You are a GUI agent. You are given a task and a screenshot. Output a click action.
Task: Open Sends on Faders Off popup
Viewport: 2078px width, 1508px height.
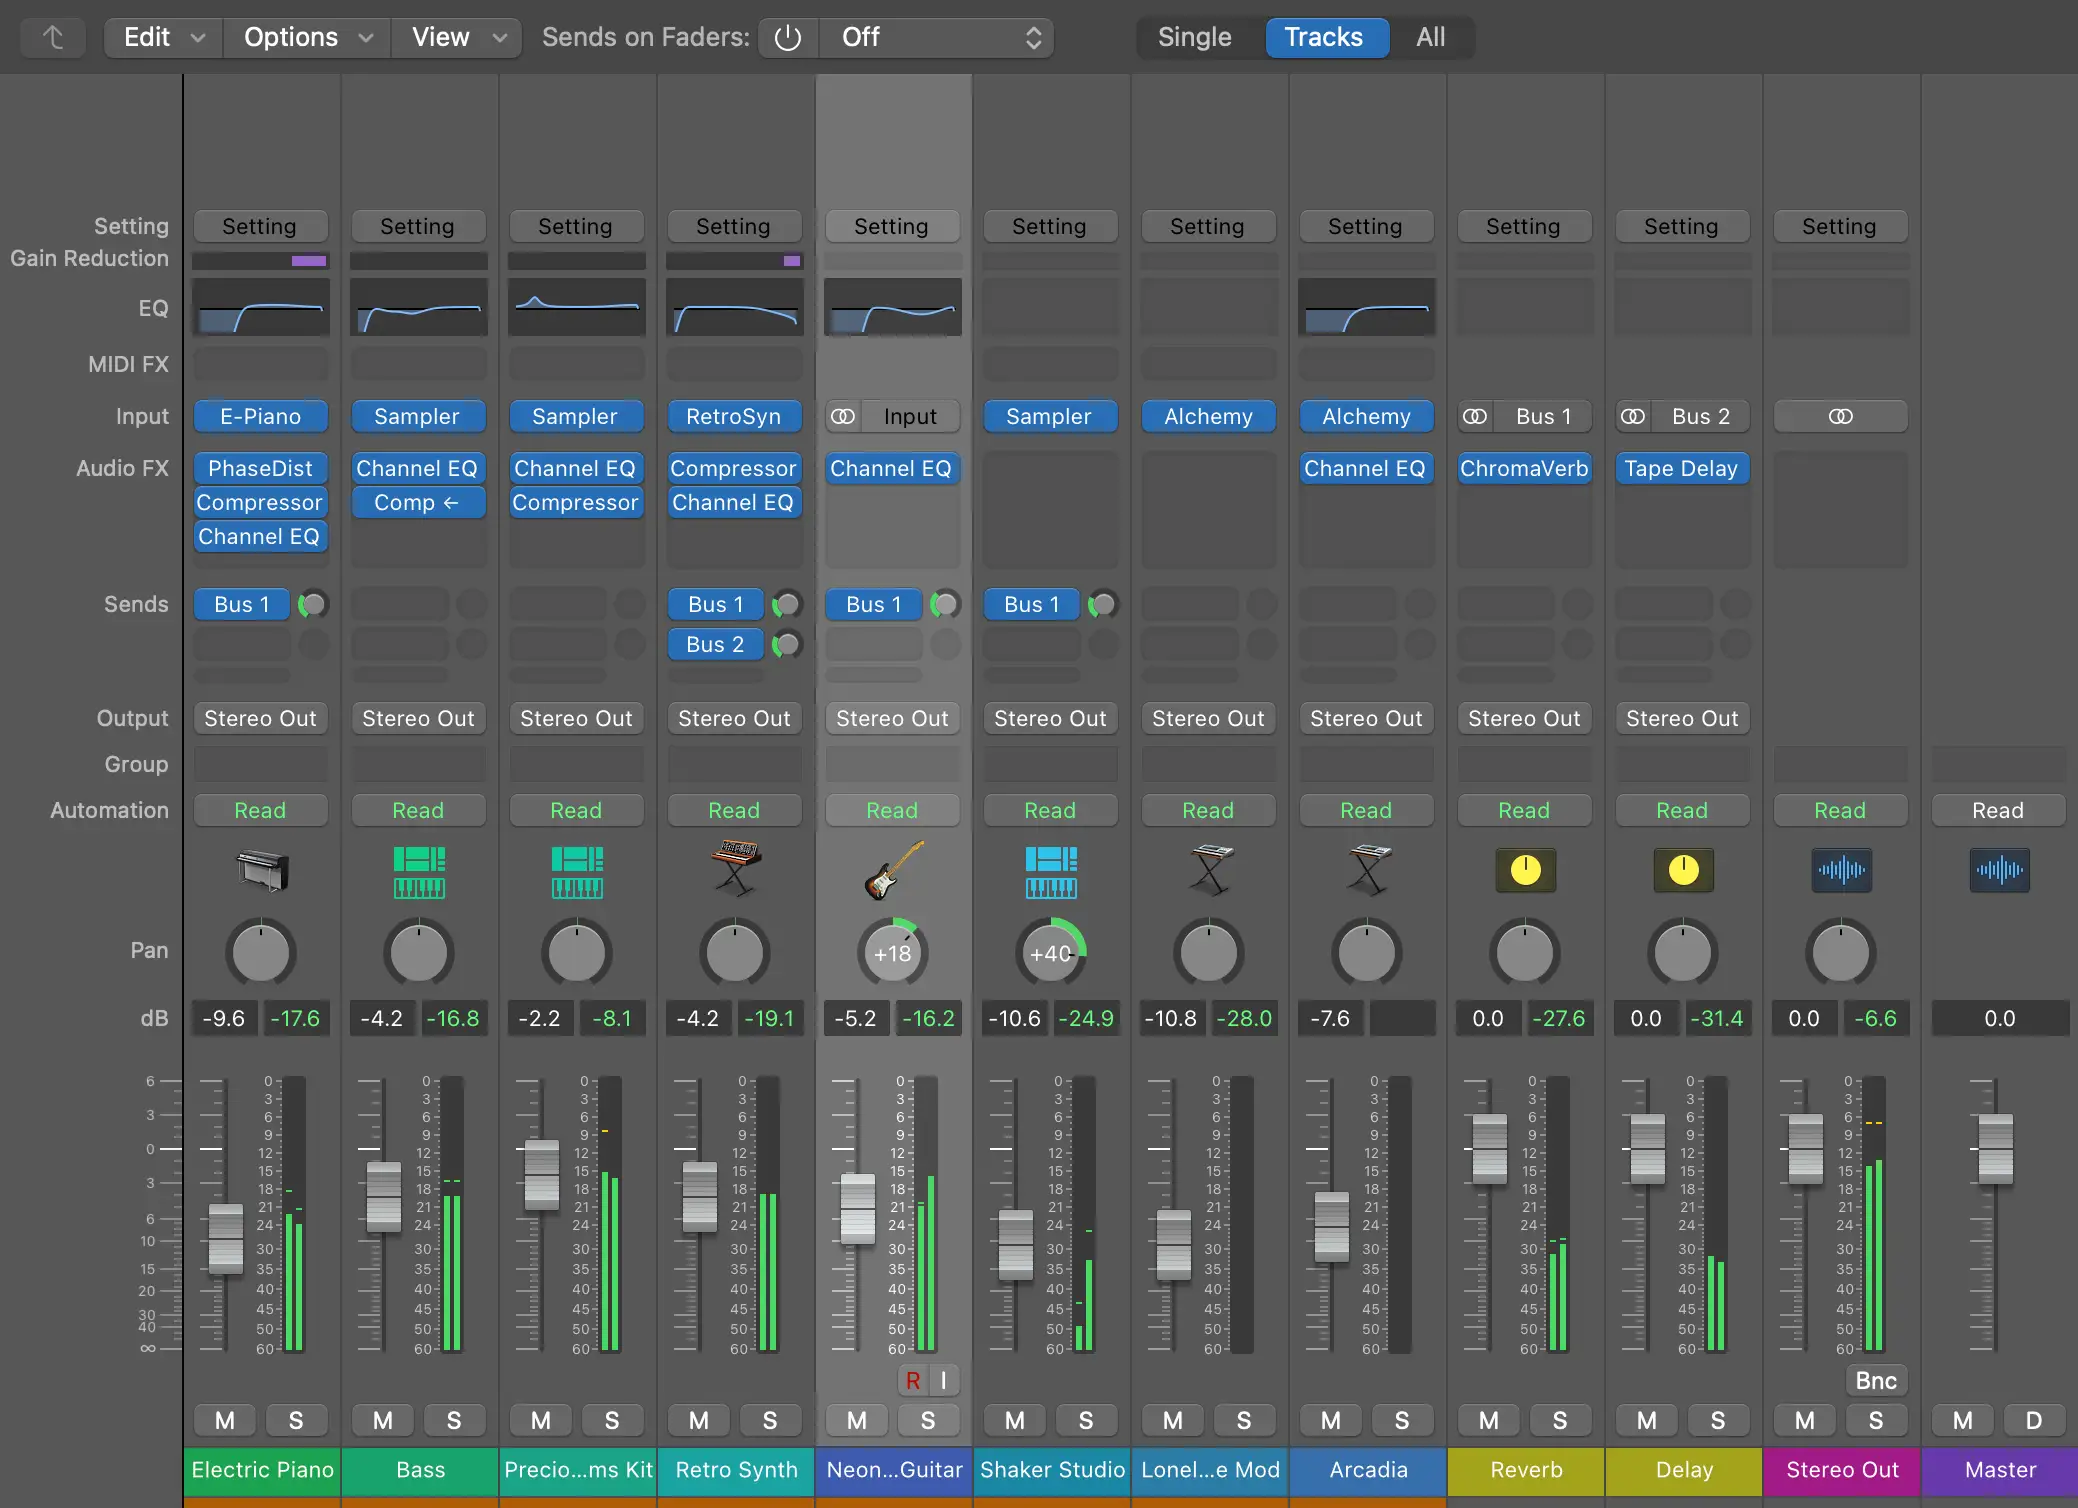tap(936, 37)
